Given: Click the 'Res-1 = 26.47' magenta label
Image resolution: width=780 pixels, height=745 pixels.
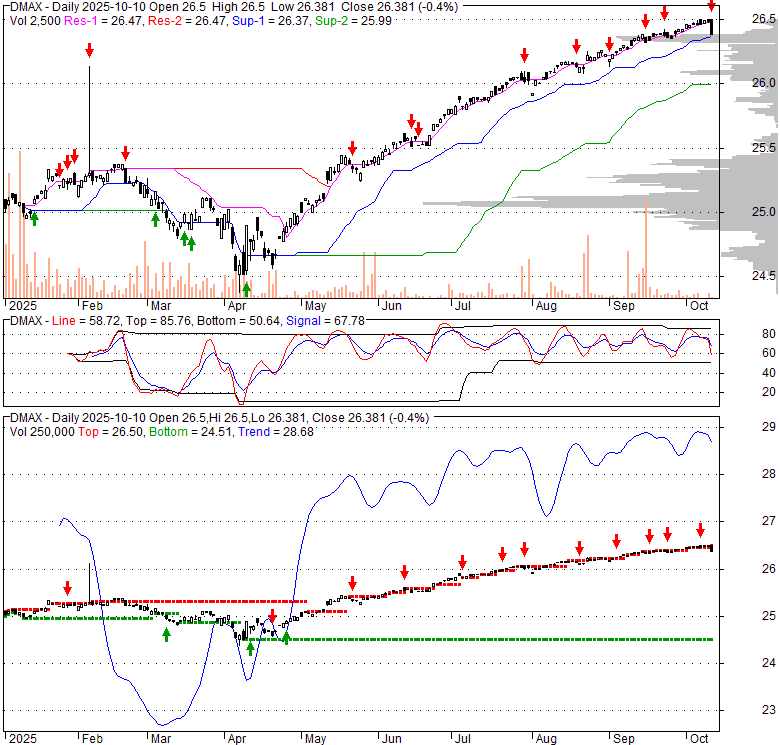Looking at the screenshot, I should coord(103,21).
